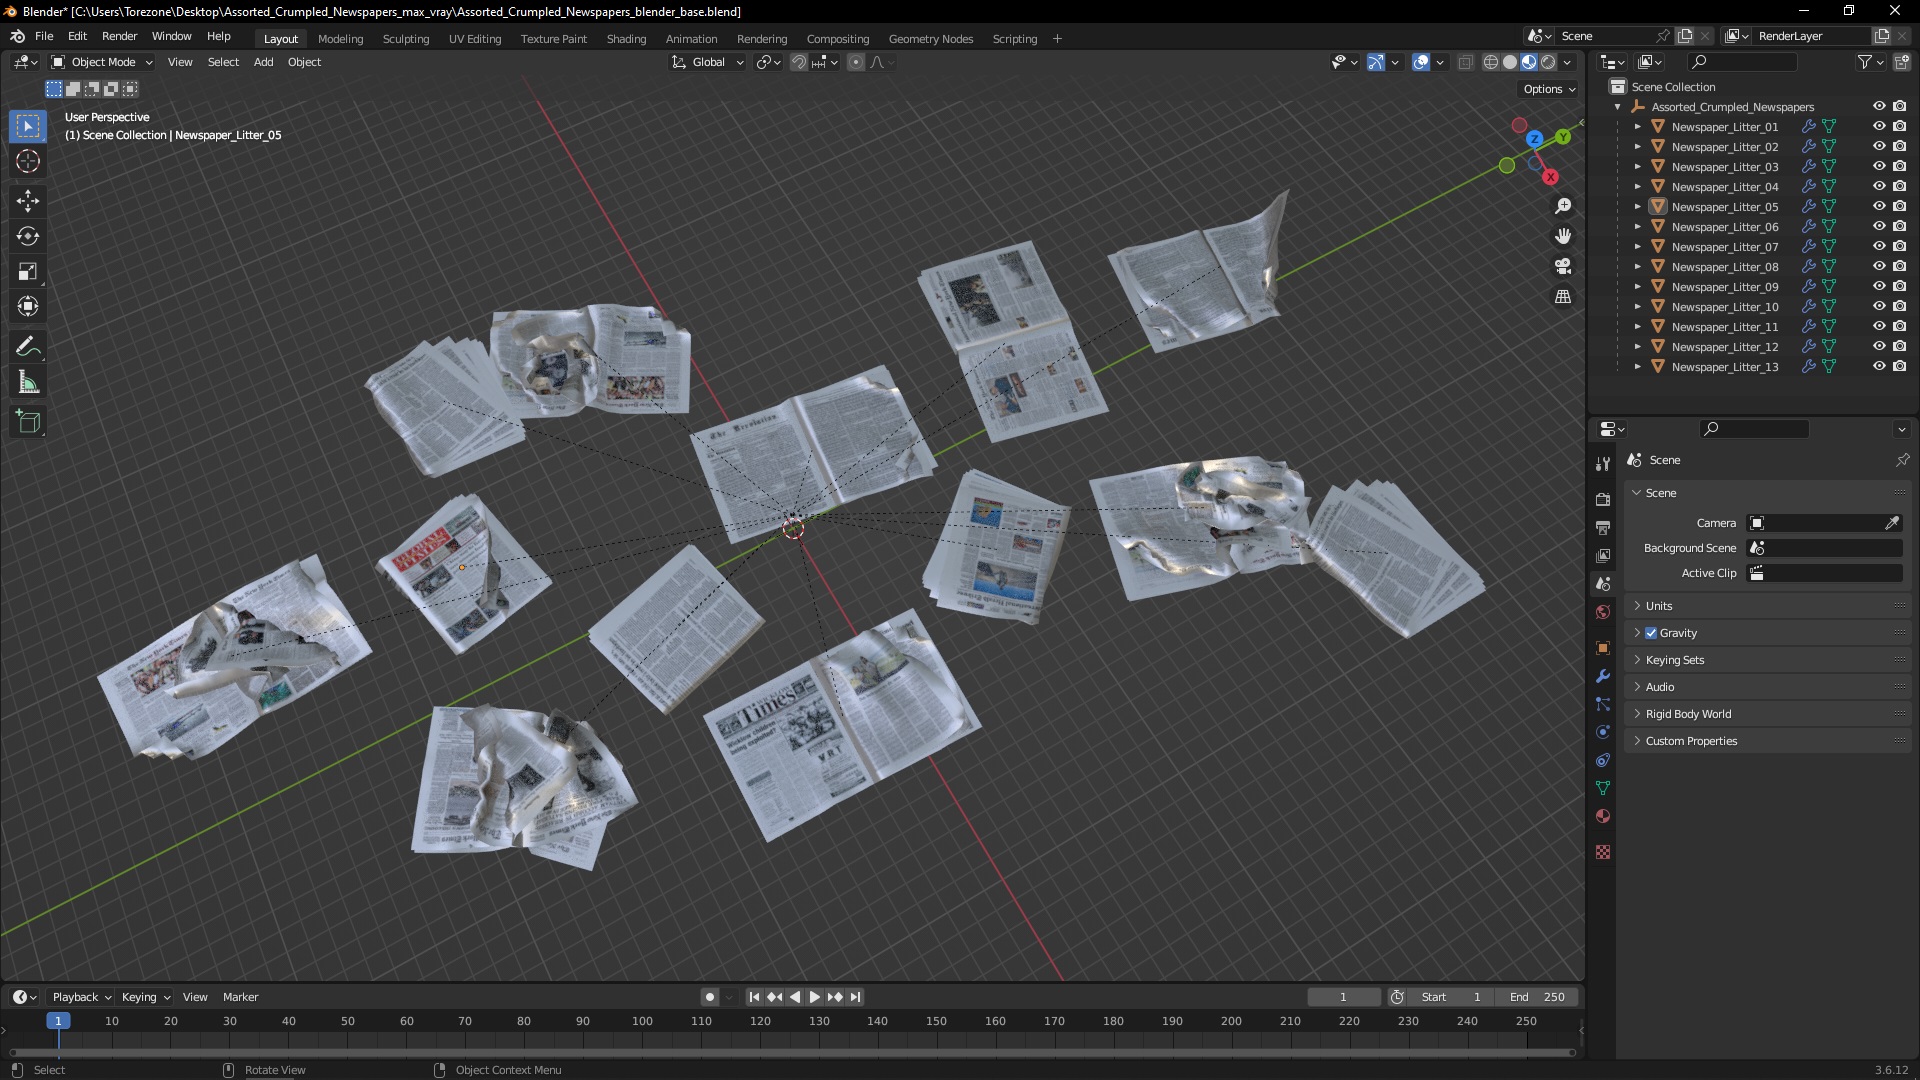Hide Newspaper_Litter_05 with eye icon
Viewport: 1920px width, 1080px height.
coord(1879,206)
